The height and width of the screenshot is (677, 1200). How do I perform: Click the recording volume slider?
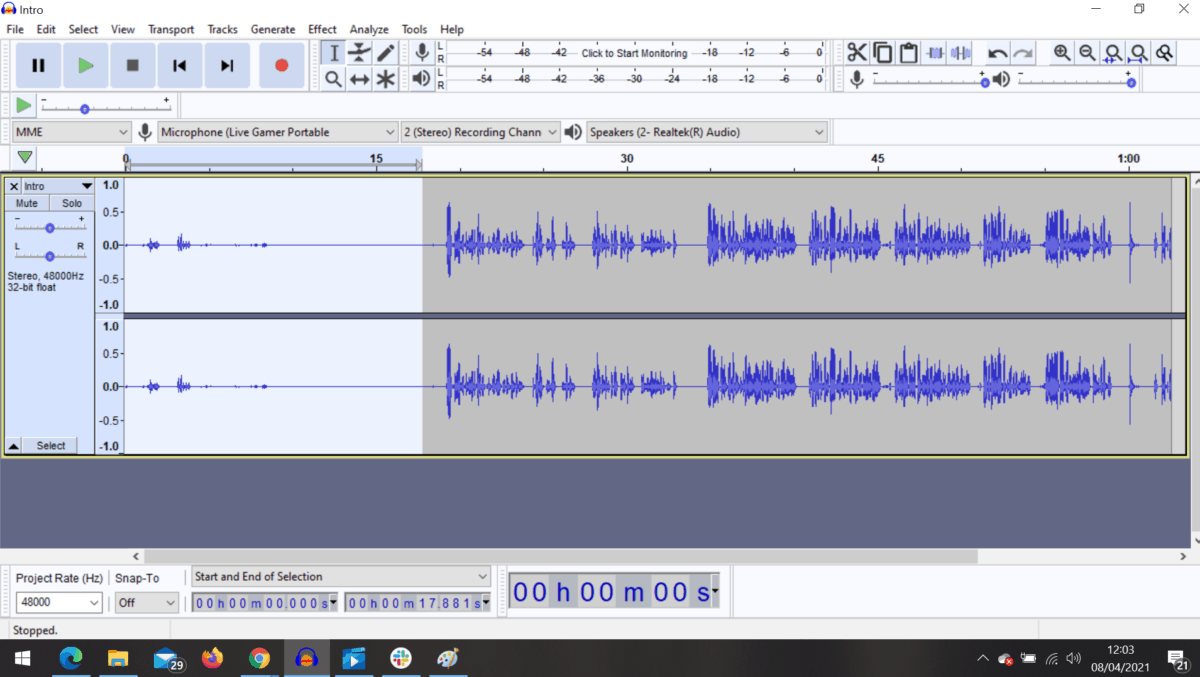click(x=929, y=80)
